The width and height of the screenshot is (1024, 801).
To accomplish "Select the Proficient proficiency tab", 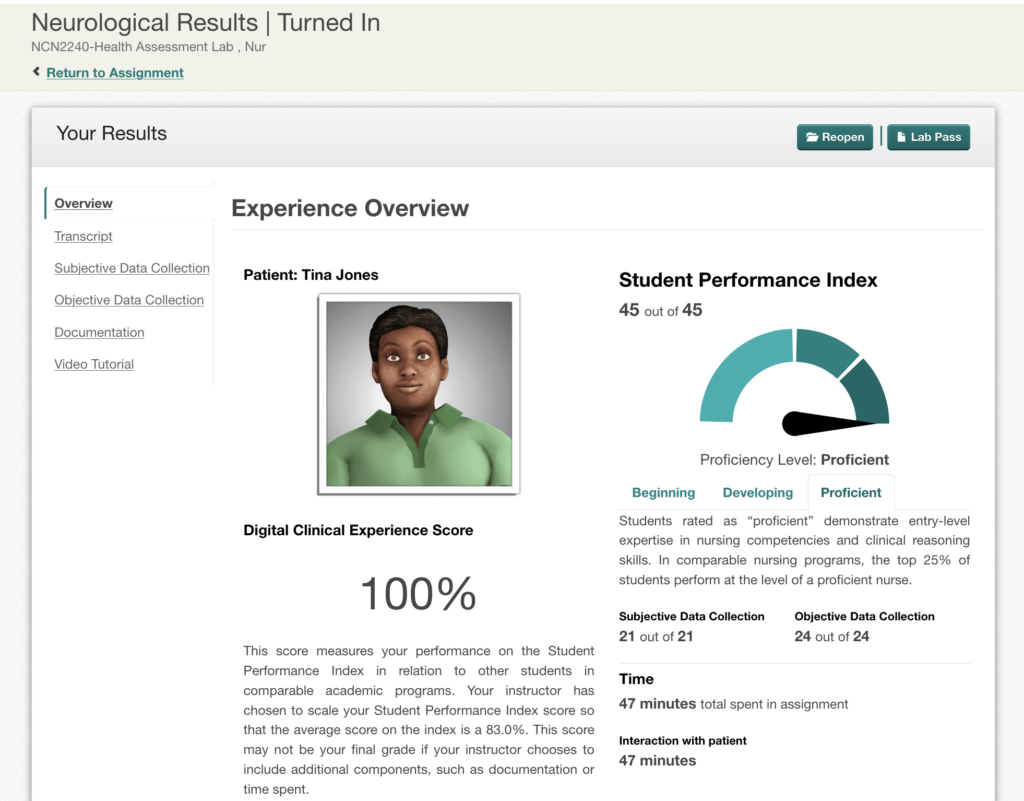I will pos(850,493).
